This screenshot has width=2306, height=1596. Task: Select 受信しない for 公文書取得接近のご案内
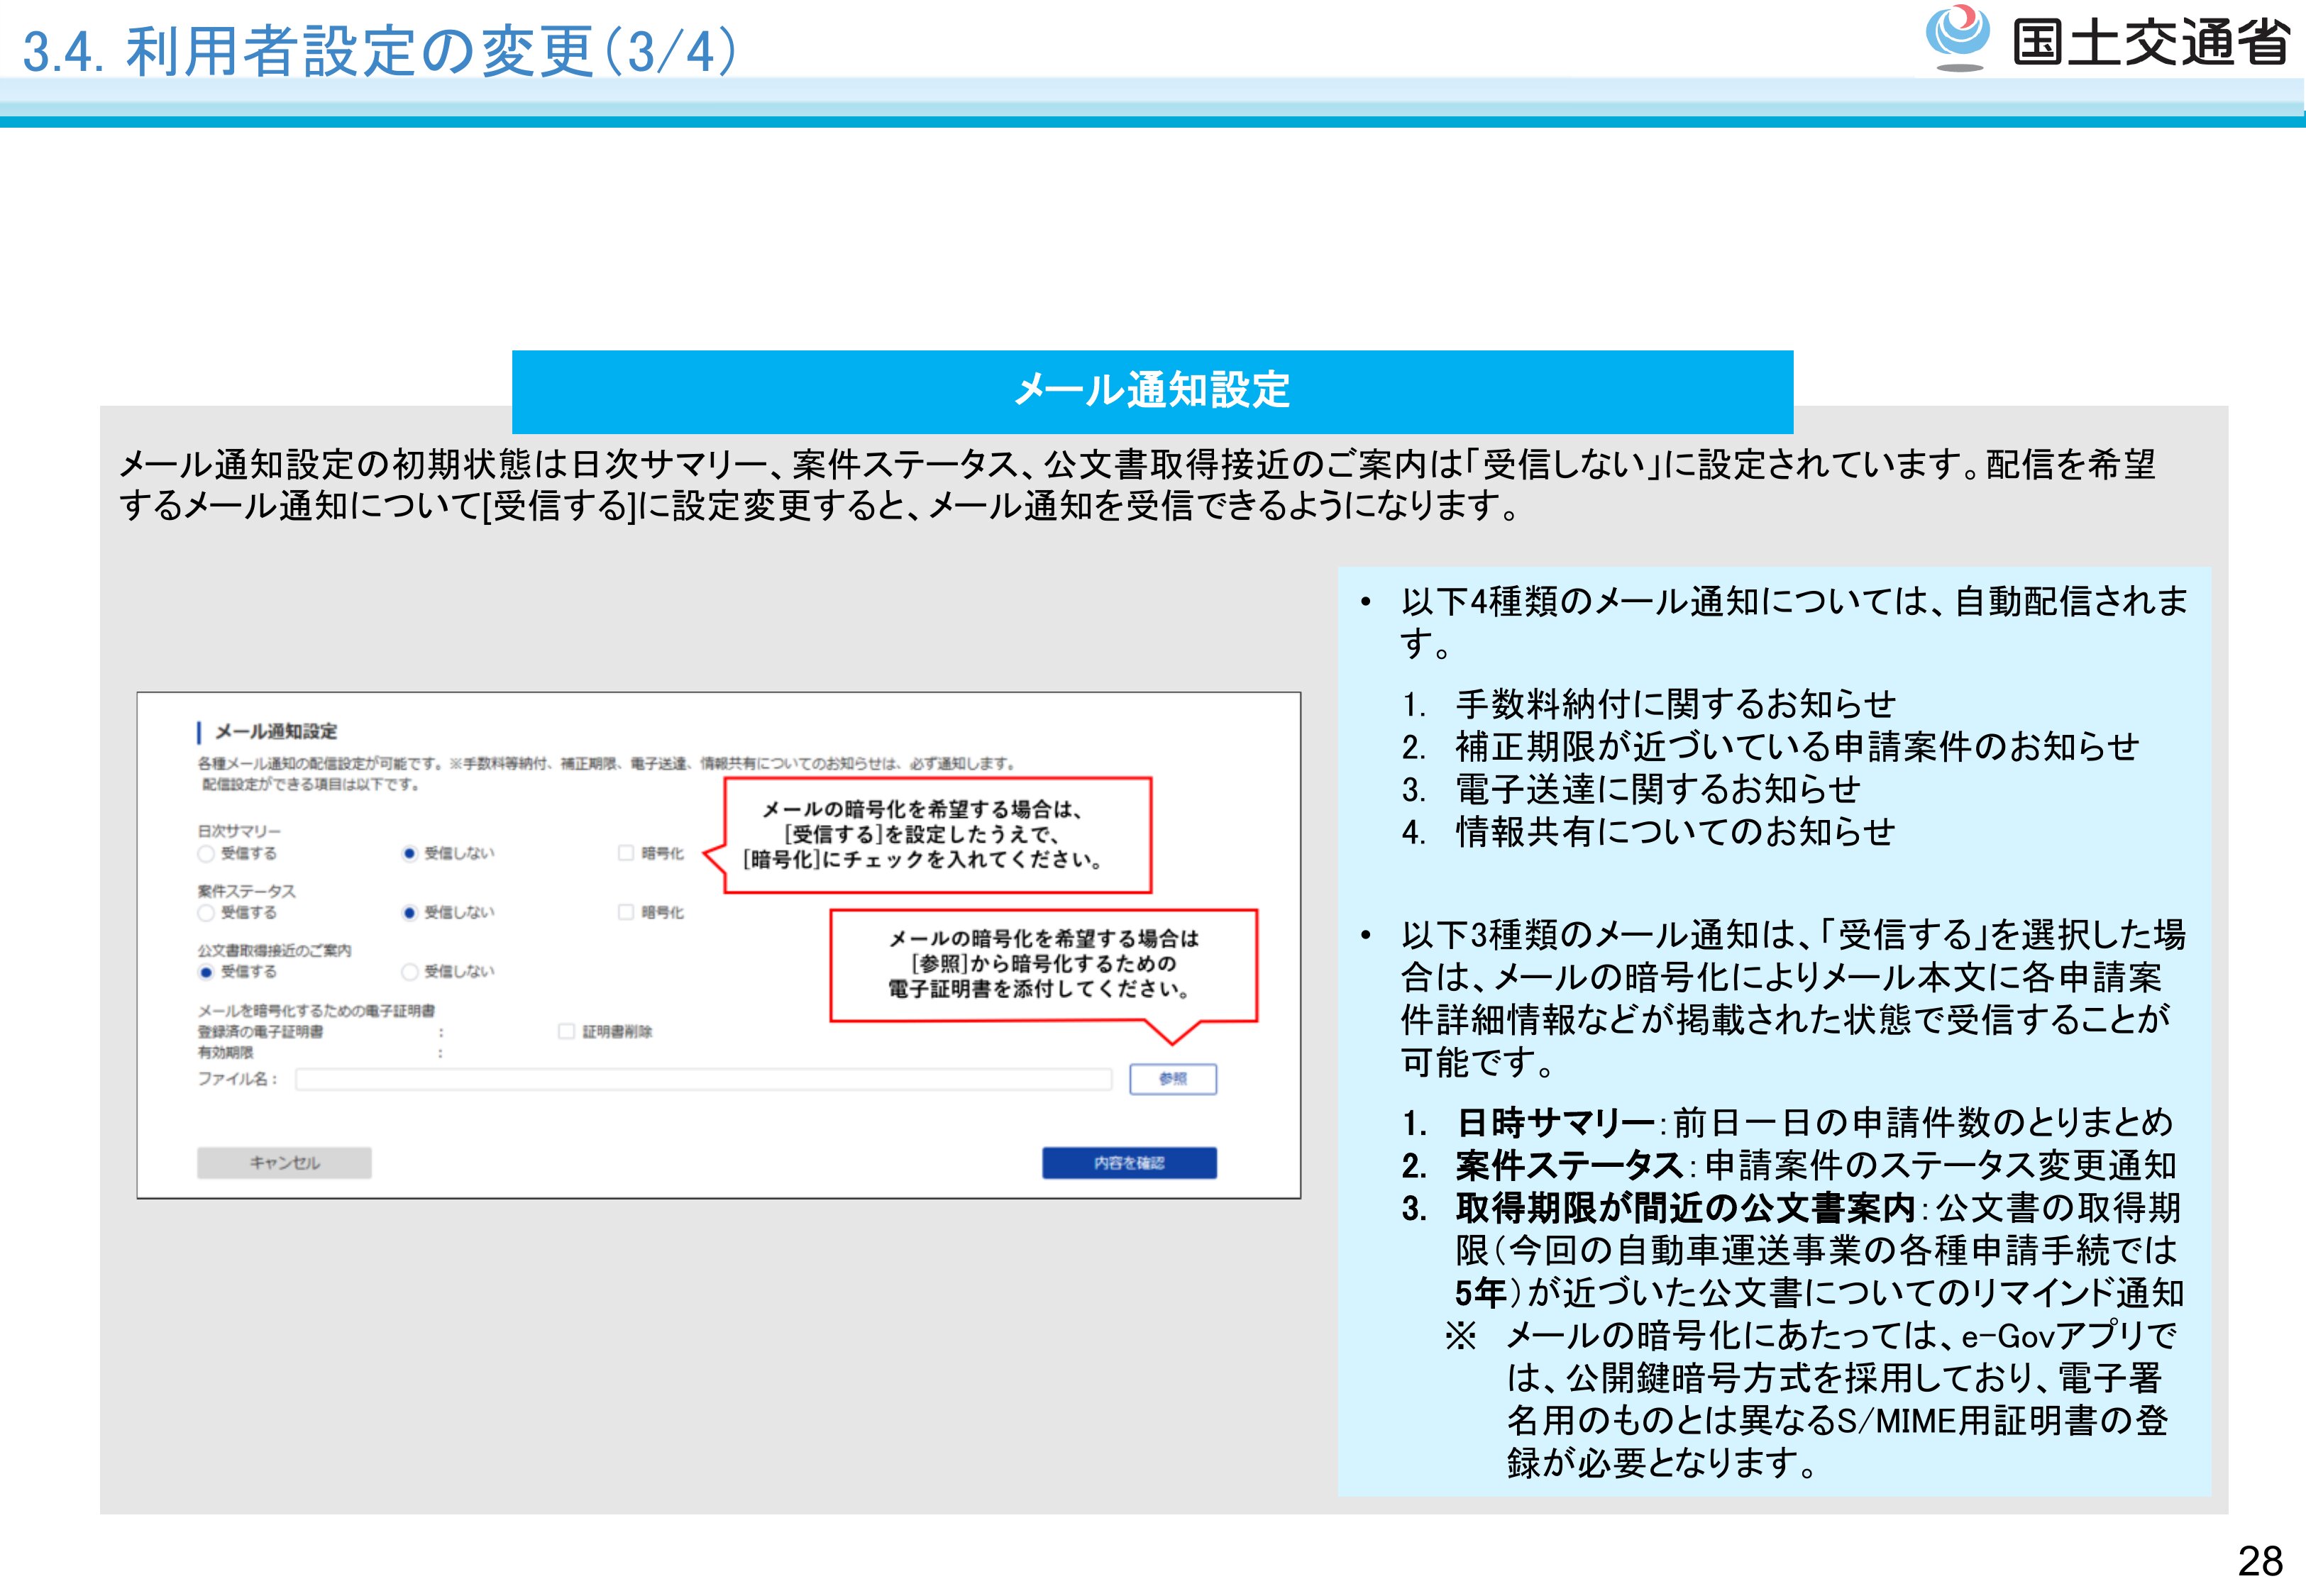coord(409,972)
